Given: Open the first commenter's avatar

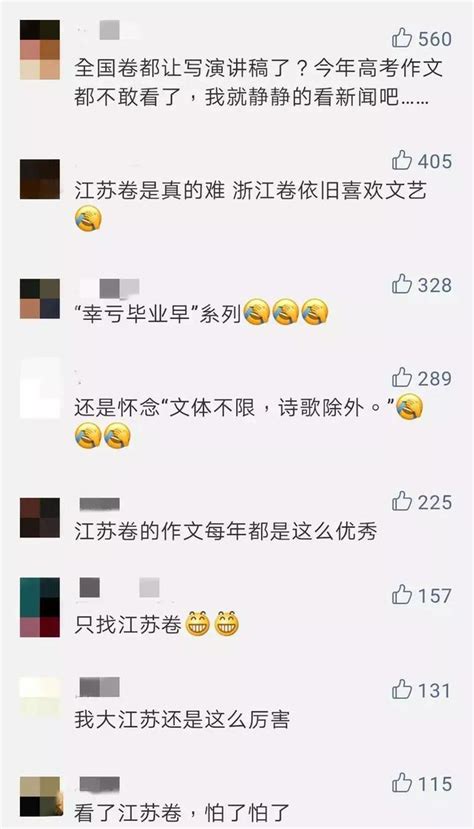Looking at the screenshot, I should point(40,50).
